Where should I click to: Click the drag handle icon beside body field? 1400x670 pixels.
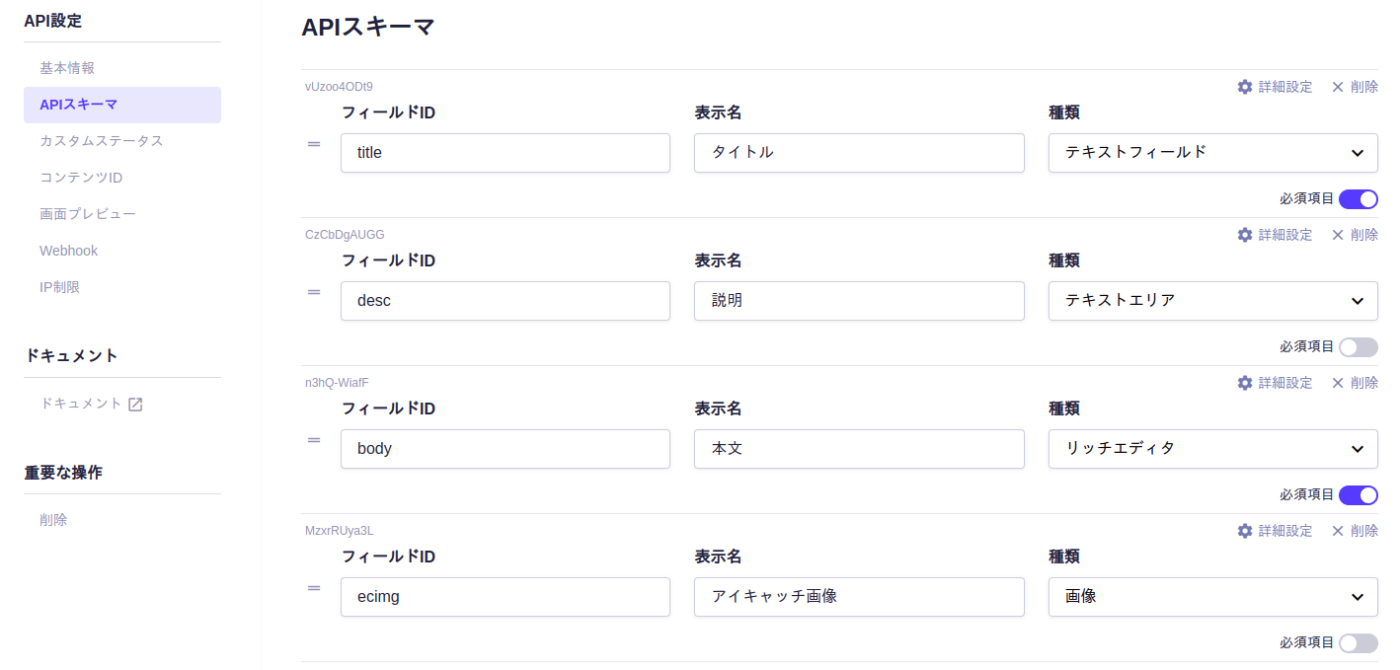[x=314, y=440]
